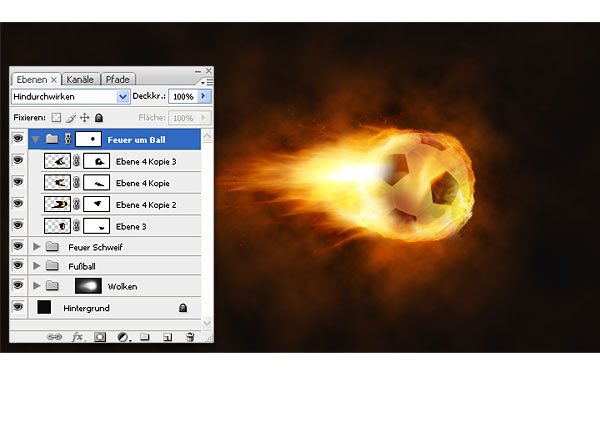Hide the Hintergrund layer
The height and width of the screenshot is (427, 600).
[18, 306]
